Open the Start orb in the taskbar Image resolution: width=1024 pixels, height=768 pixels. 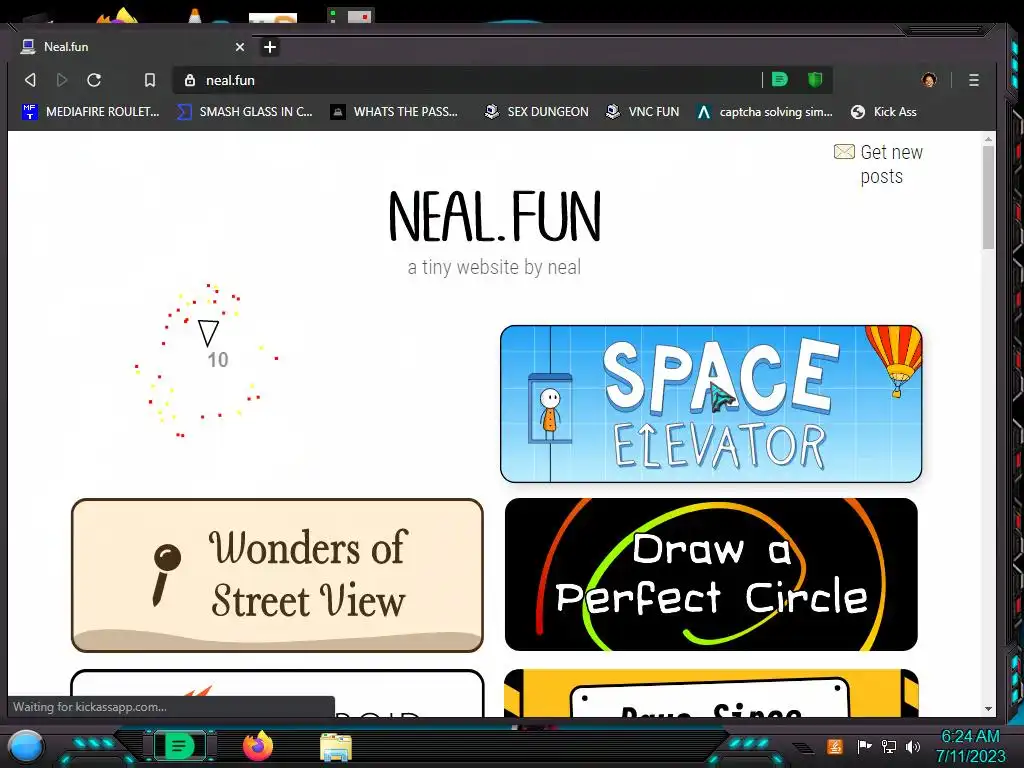click(x=25, y=746)
